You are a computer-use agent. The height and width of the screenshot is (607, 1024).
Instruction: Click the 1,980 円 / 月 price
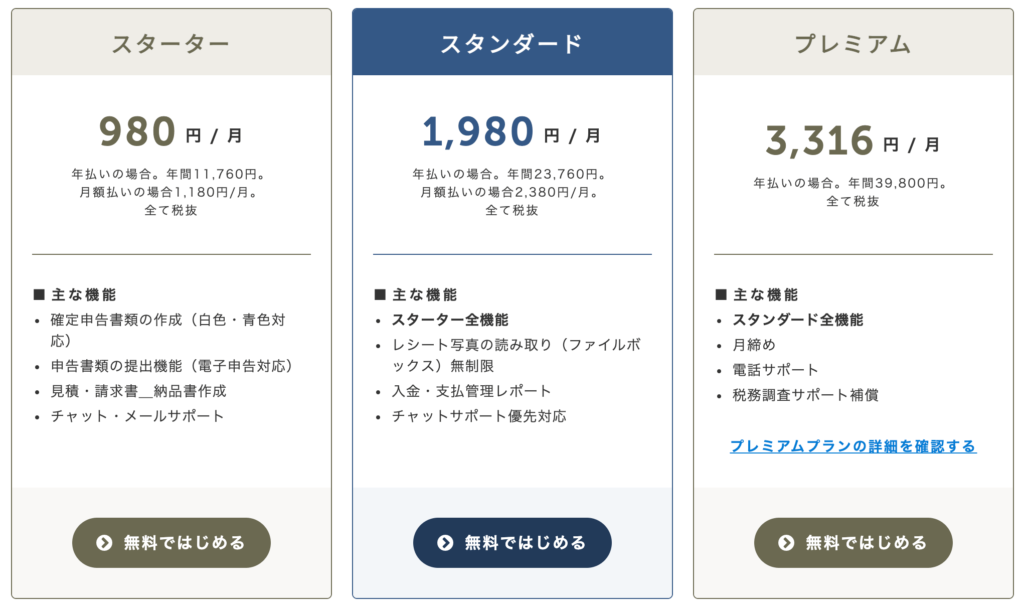tap(511, 131)
